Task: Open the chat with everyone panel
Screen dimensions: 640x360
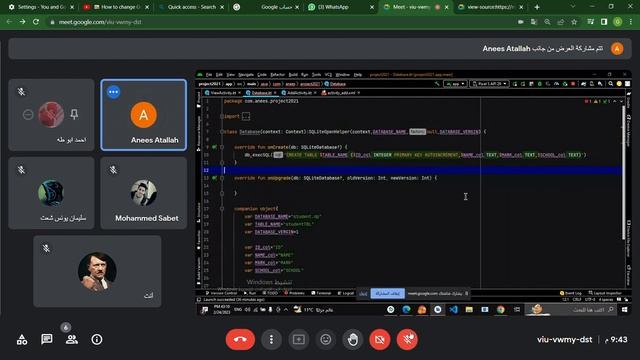Action: [x=47, y=339]
